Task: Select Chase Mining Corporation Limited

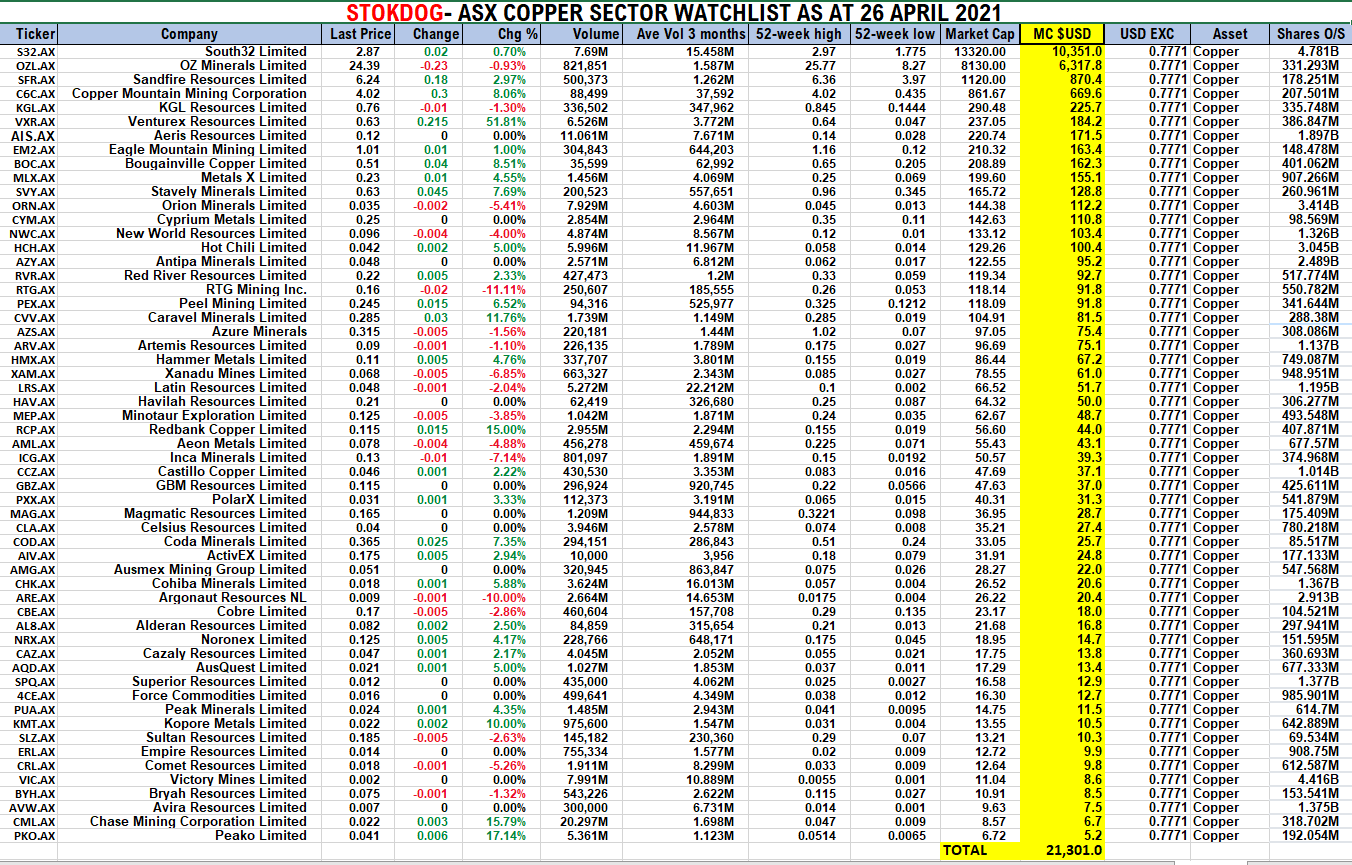Action: coord(199,821)
